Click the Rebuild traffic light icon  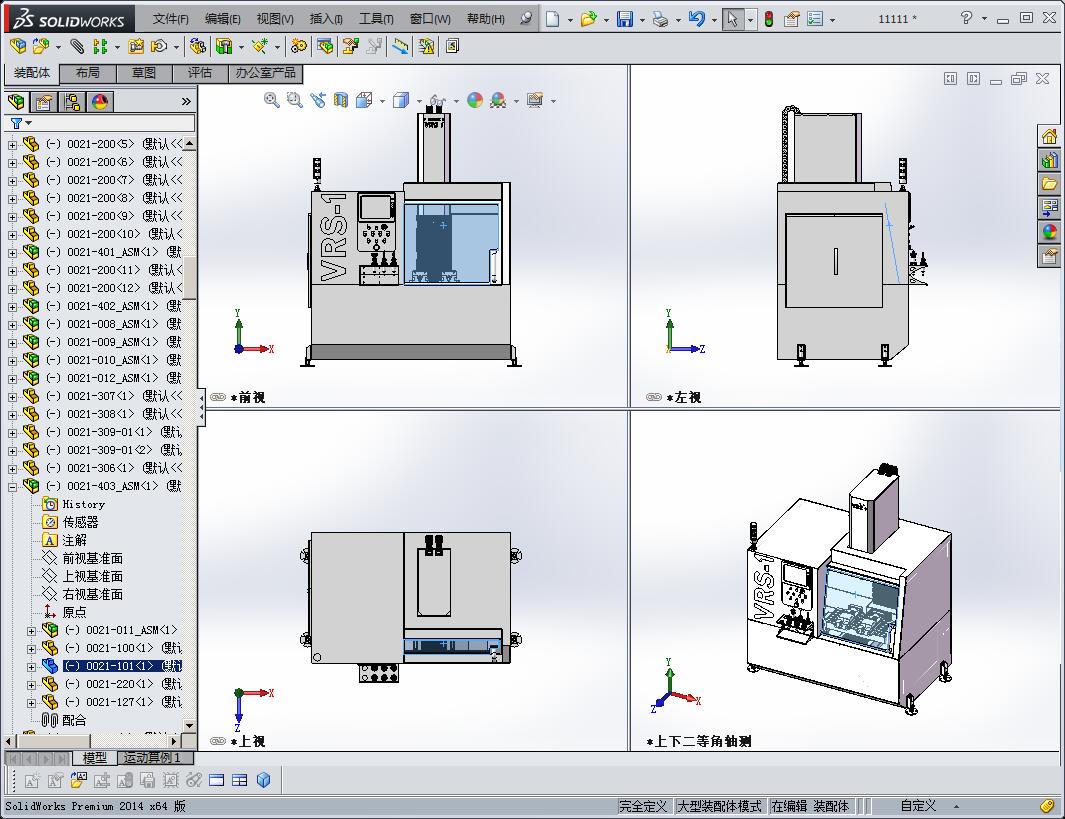(768, 19)
